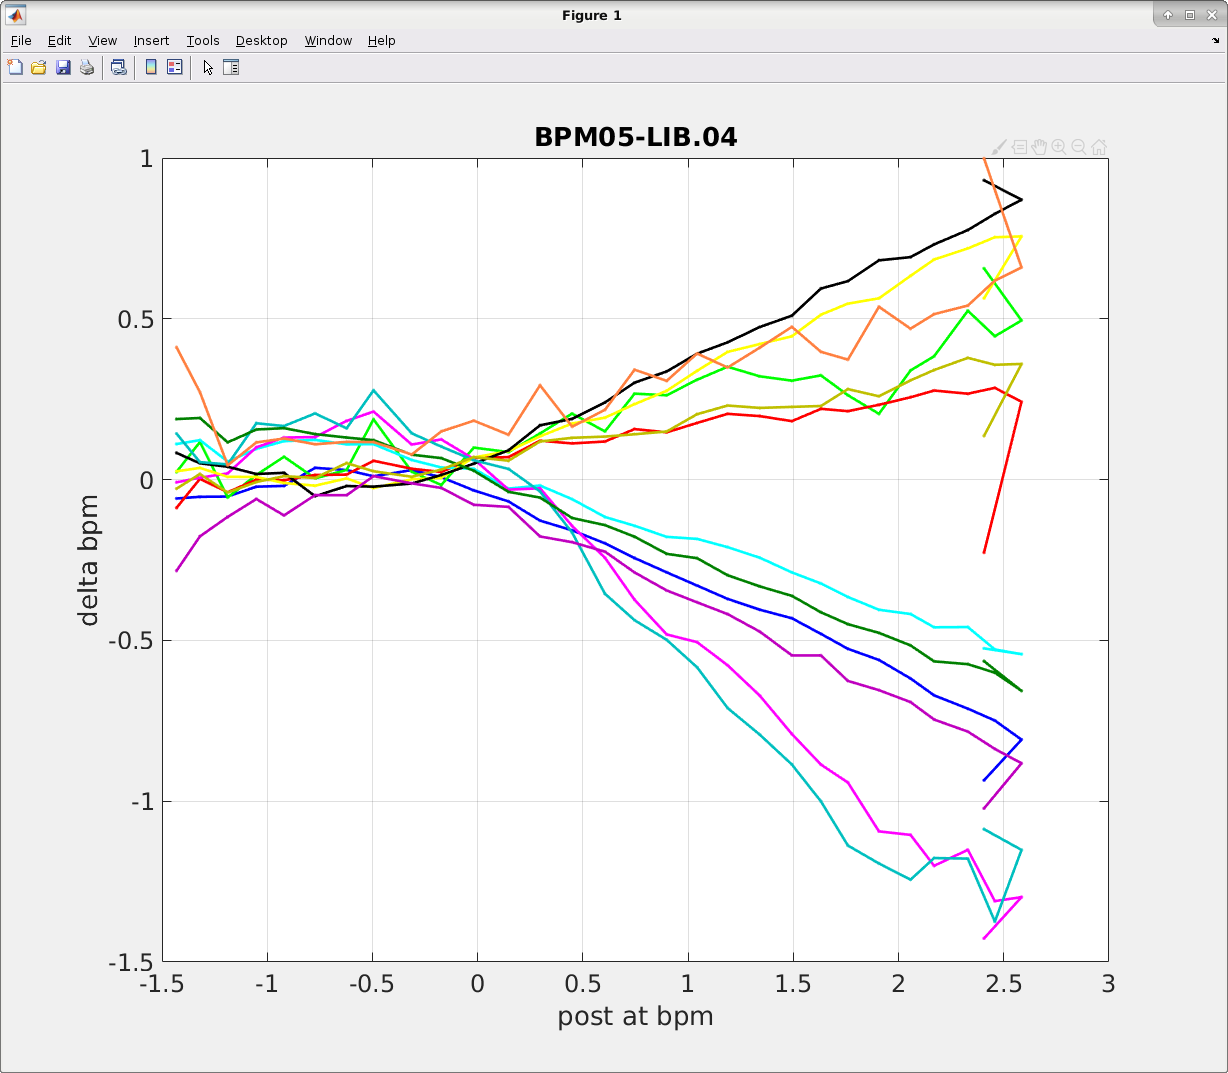Print the figure with the printer icon

tap(87, 67)
